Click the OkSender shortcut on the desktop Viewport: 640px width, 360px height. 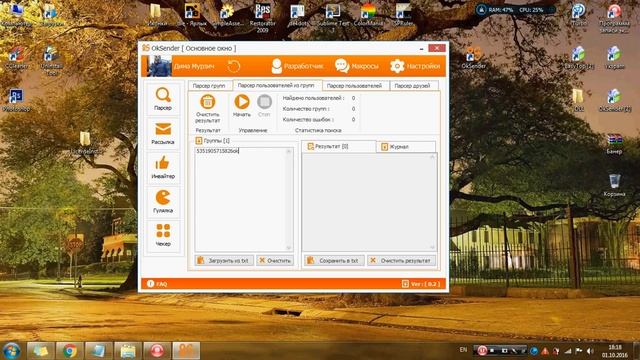pyautogui.click(x=473, y=57)
